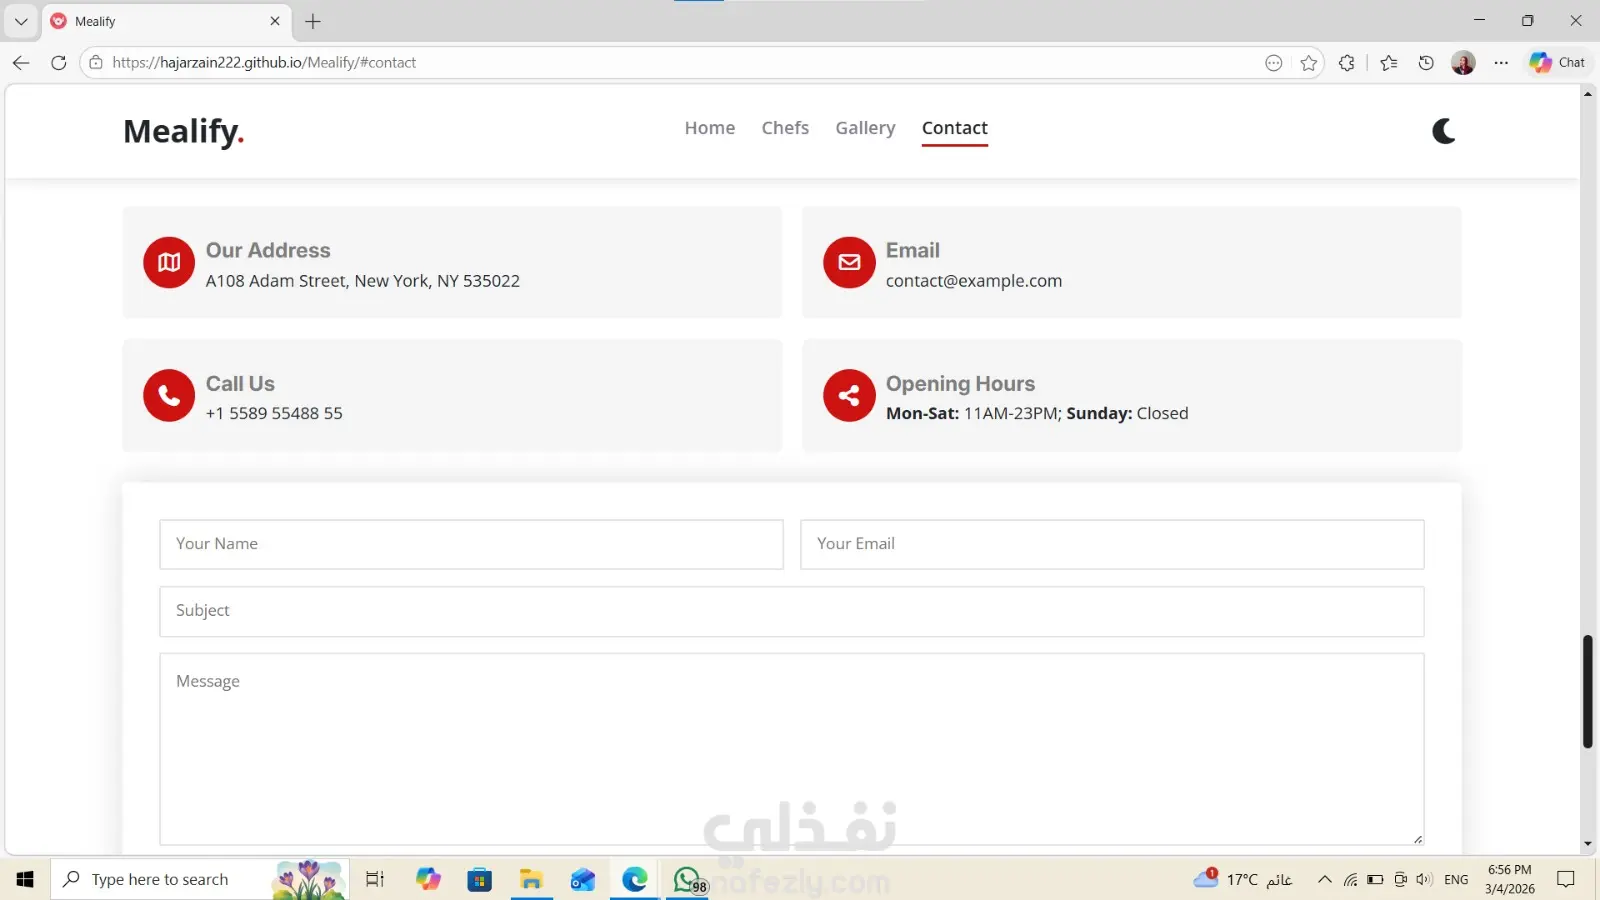Screen dimensions: 1600x900
Task: Click the 'Mon-Sat: 11AM-23PM' hours text
Action: pyautogui.click(x=974, y=413)
